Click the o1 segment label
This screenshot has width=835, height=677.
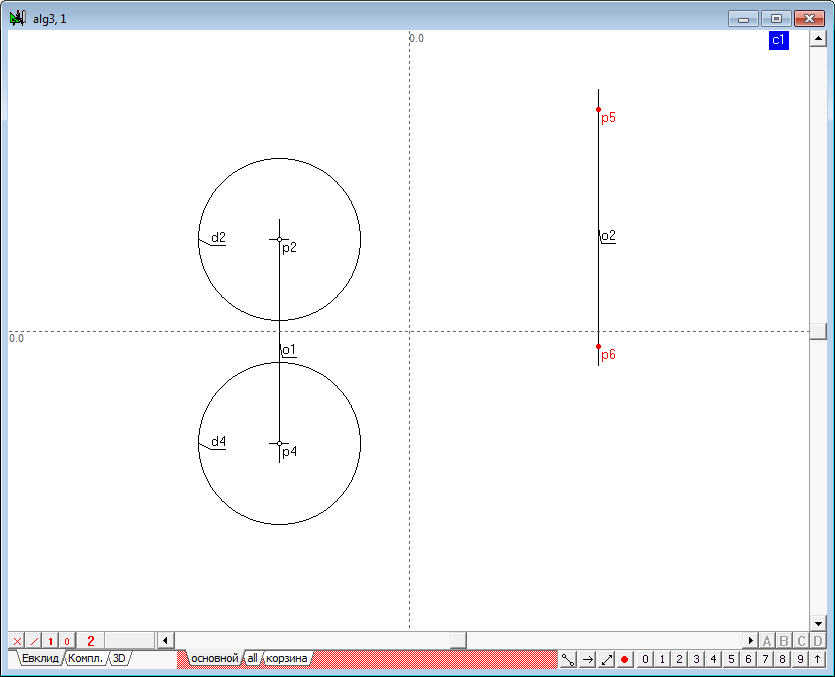289,350
